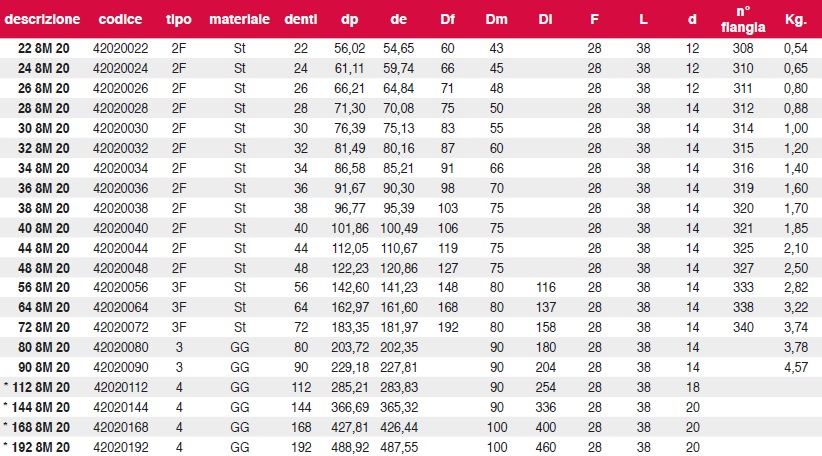Click product code 42020024
Image resolution: width=822 pixels, height=456 pixels.
(121, 68)
